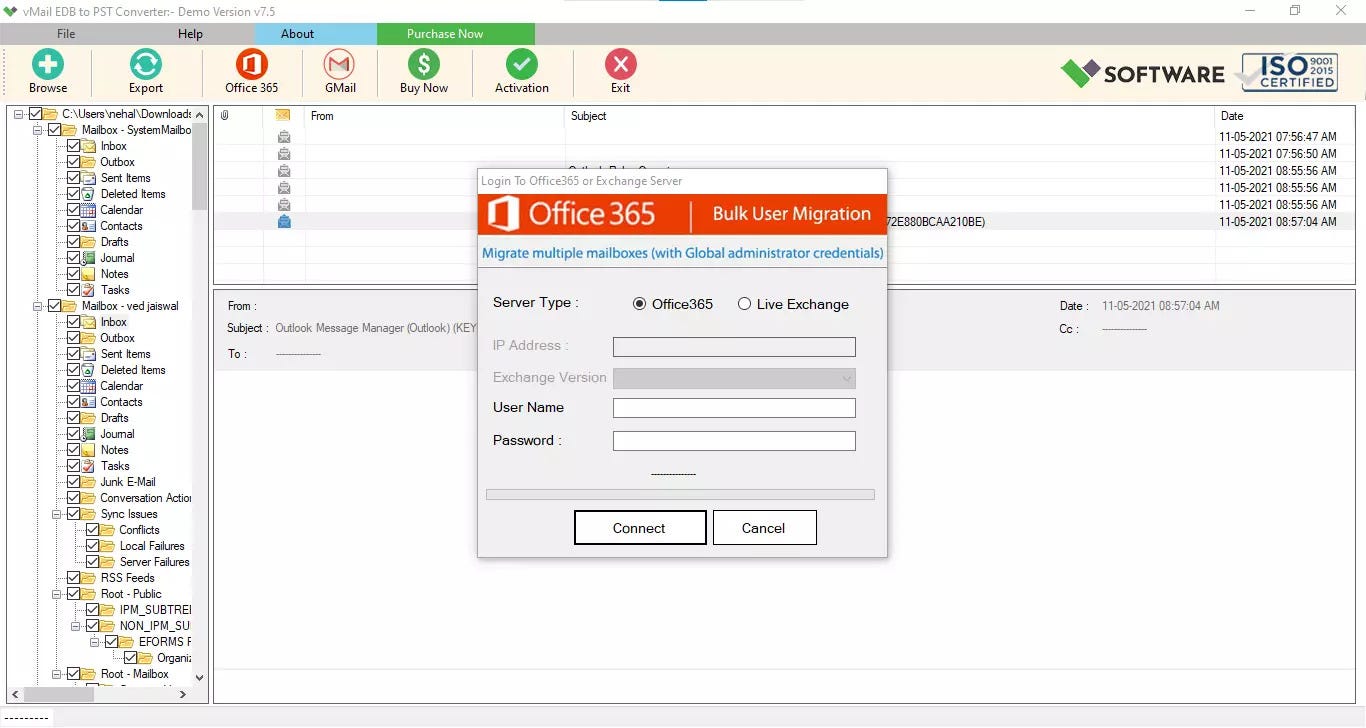Collapse the EFORMS folder node
This screenshot has height=728, width=1366.
coord(95,642)
